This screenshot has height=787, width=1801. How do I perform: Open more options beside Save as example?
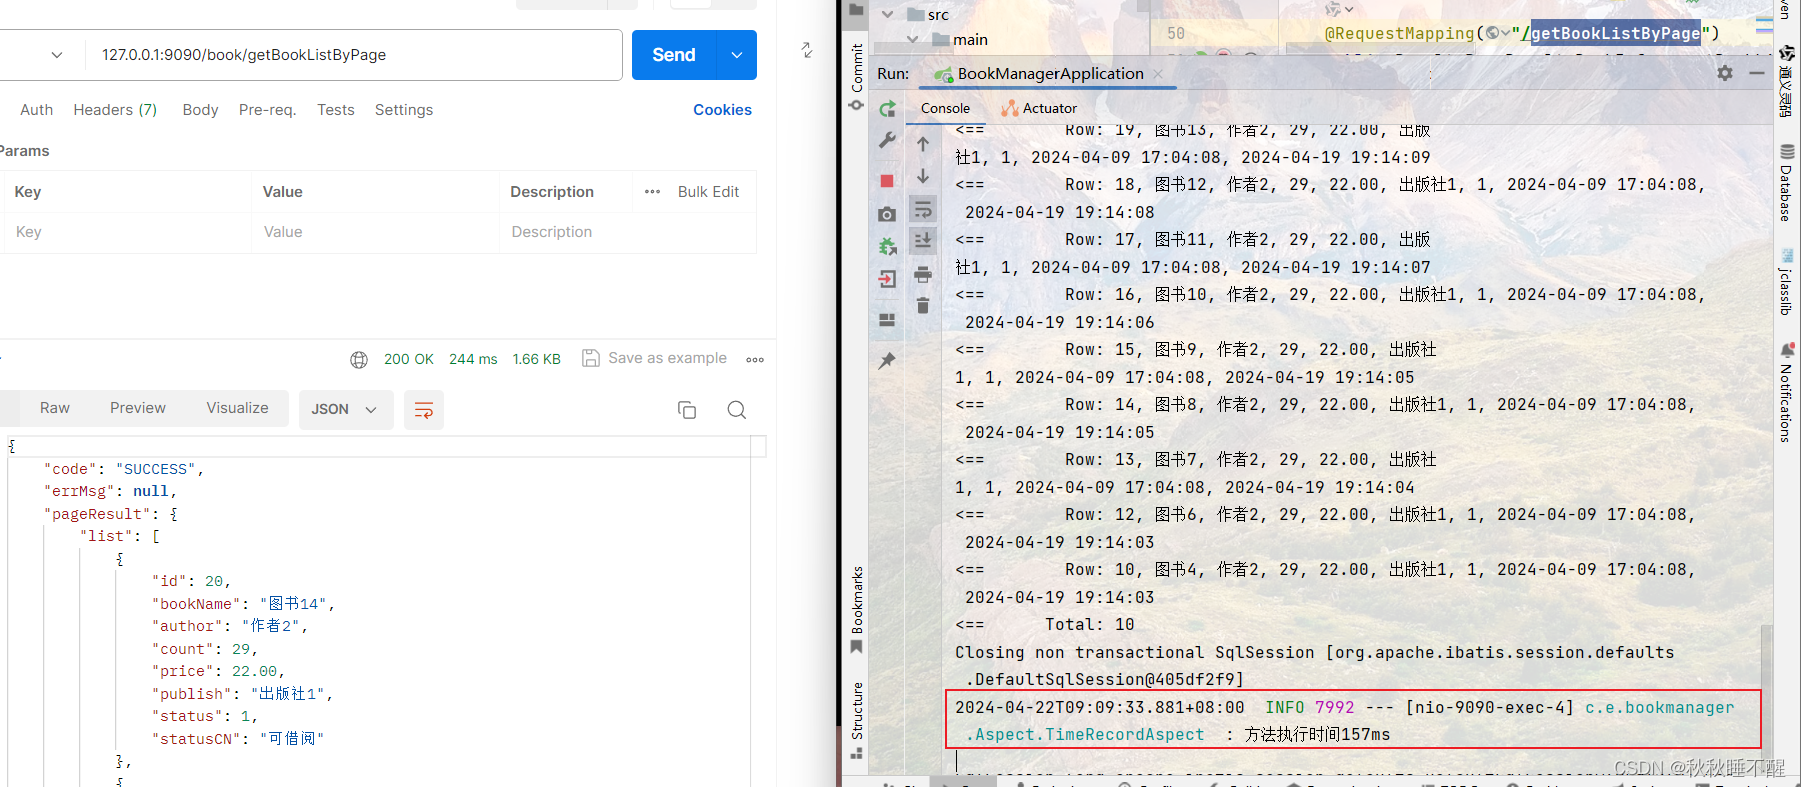coord(755,360)
